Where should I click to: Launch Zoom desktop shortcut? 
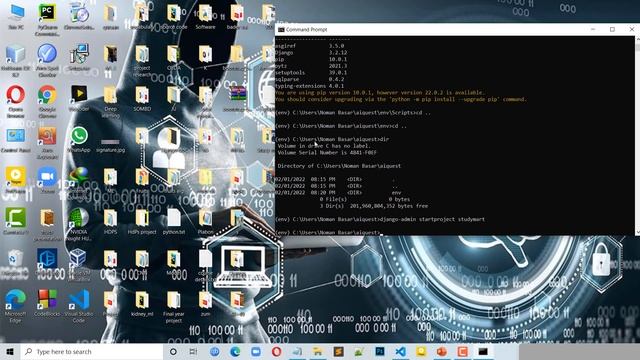[x=47, y=180]
